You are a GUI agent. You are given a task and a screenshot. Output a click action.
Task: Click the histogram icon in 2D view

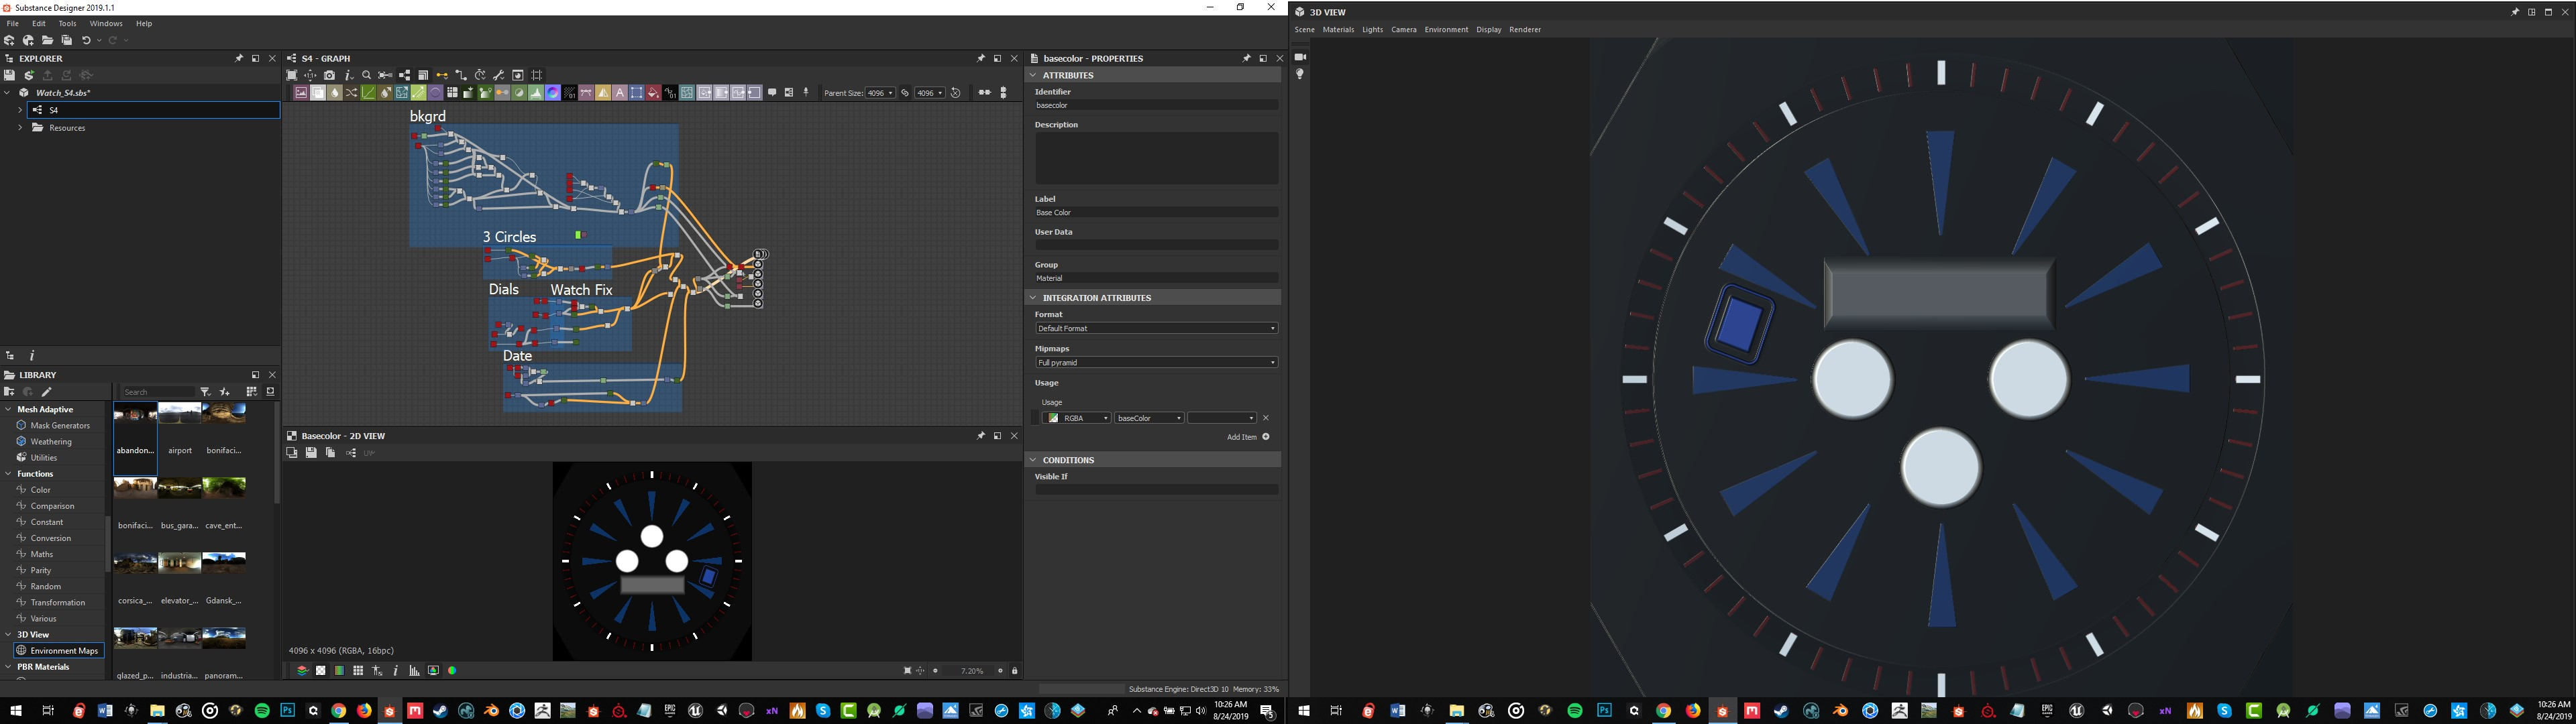click(x=414, y=671)
